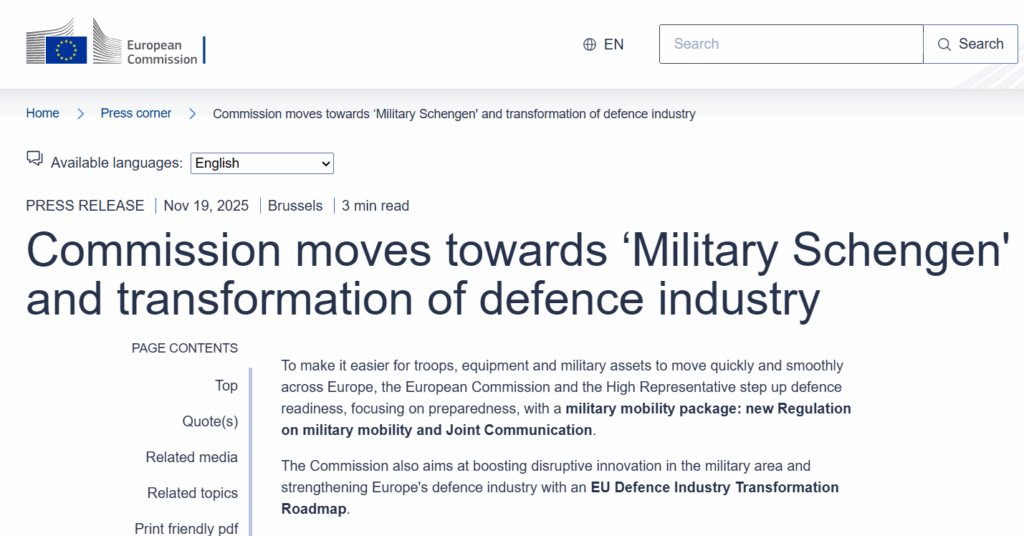This screenshot has height=536, width=1024.
Task: Click the Search button
Action: pos(970,44)
